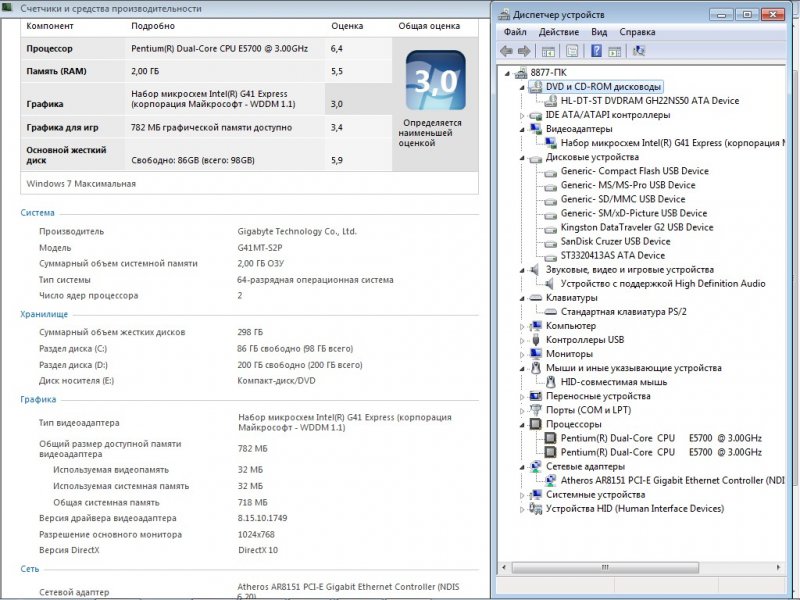The height and width of the screenshot is (600, 800).
Task: Open the Файл menu
Action: (515, 32)
